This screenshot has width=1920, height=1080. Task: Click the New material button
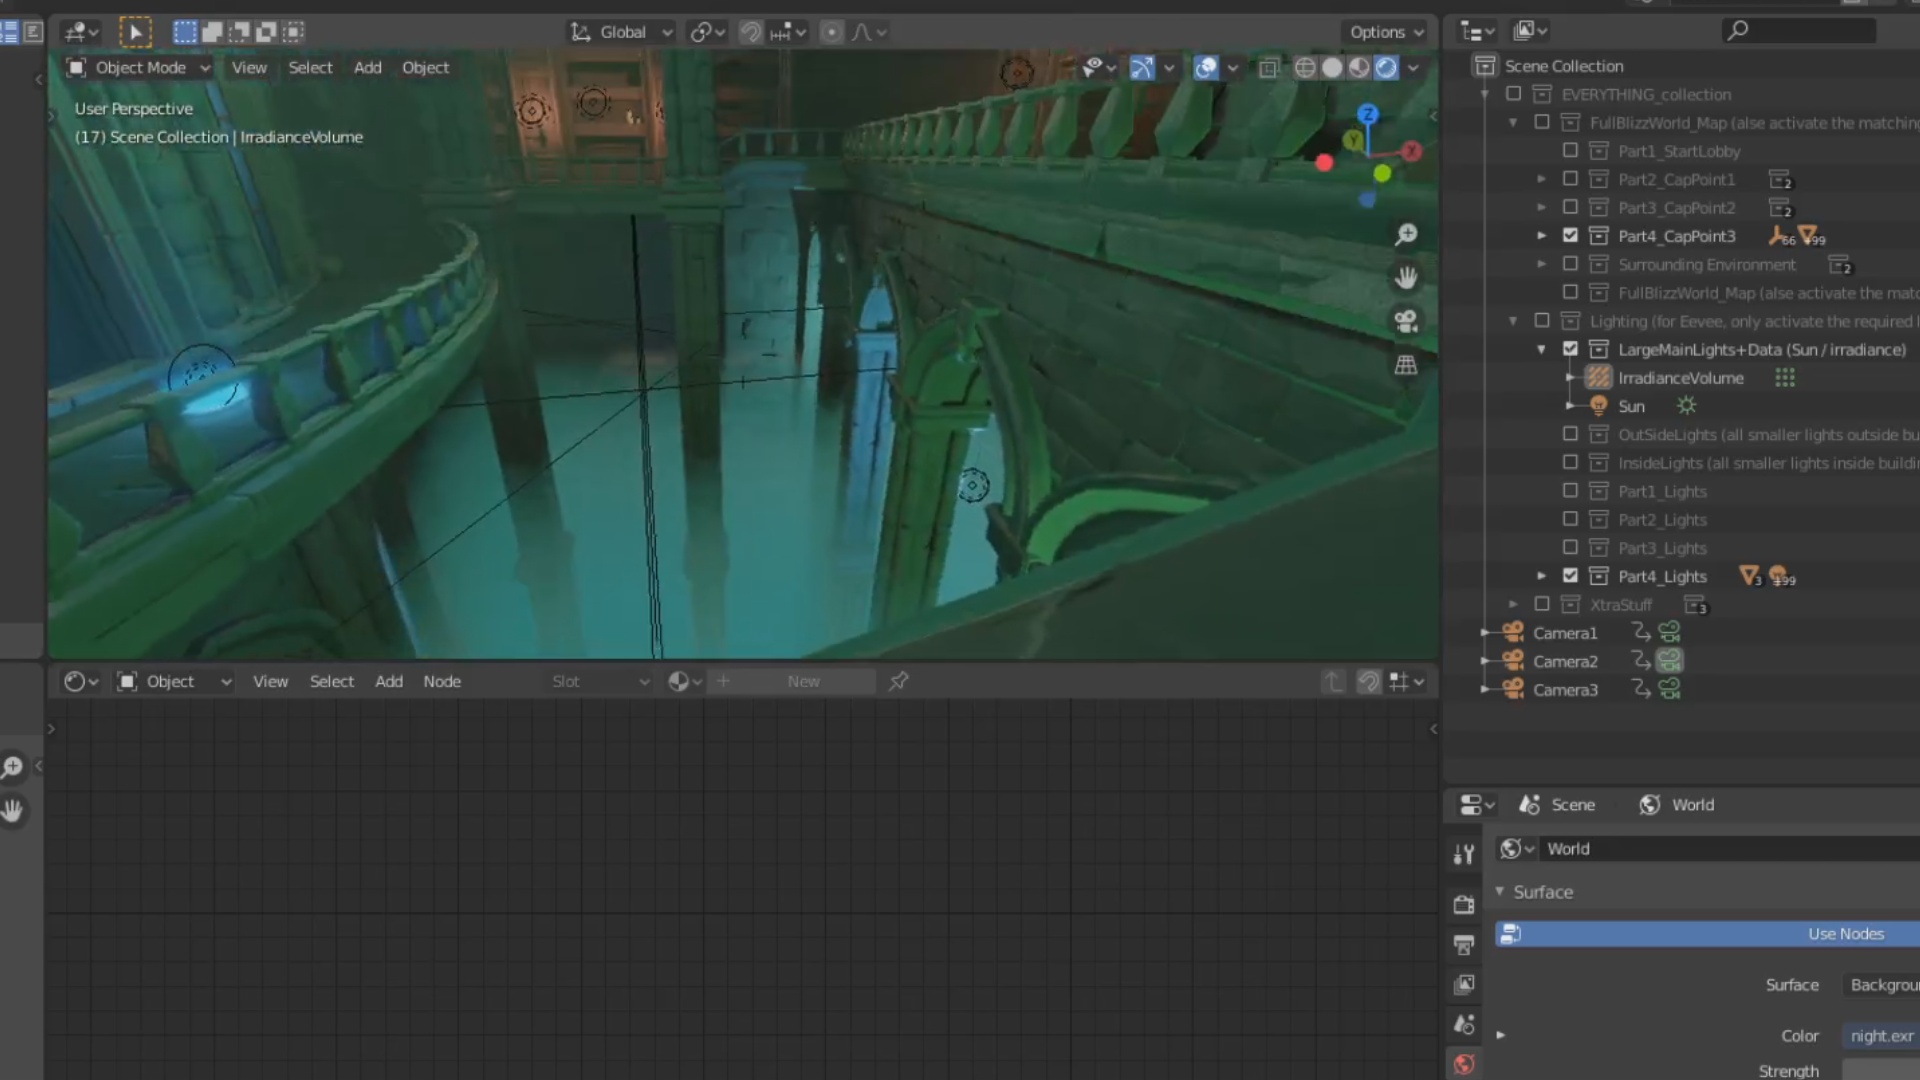point(803,681)
